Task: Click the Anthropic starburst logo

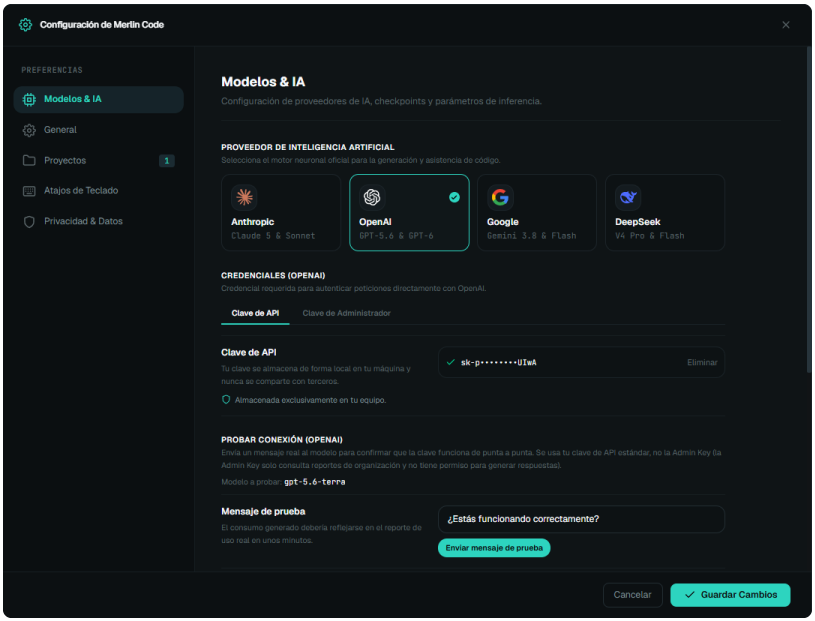Action: [244, 197]
